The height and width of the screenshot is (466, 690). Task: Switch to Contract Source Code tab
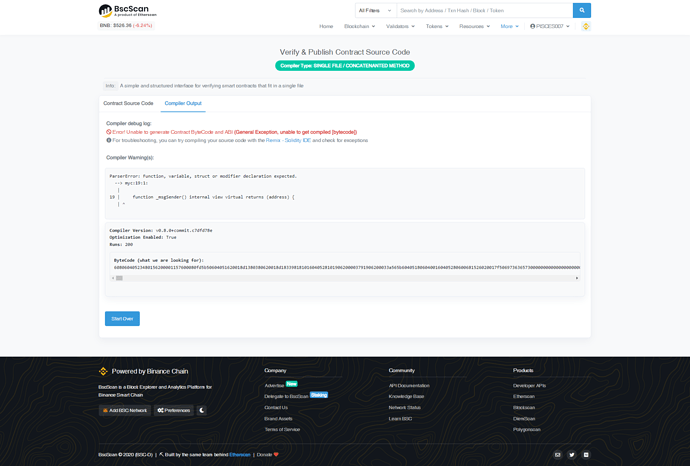tap(128, 103)
